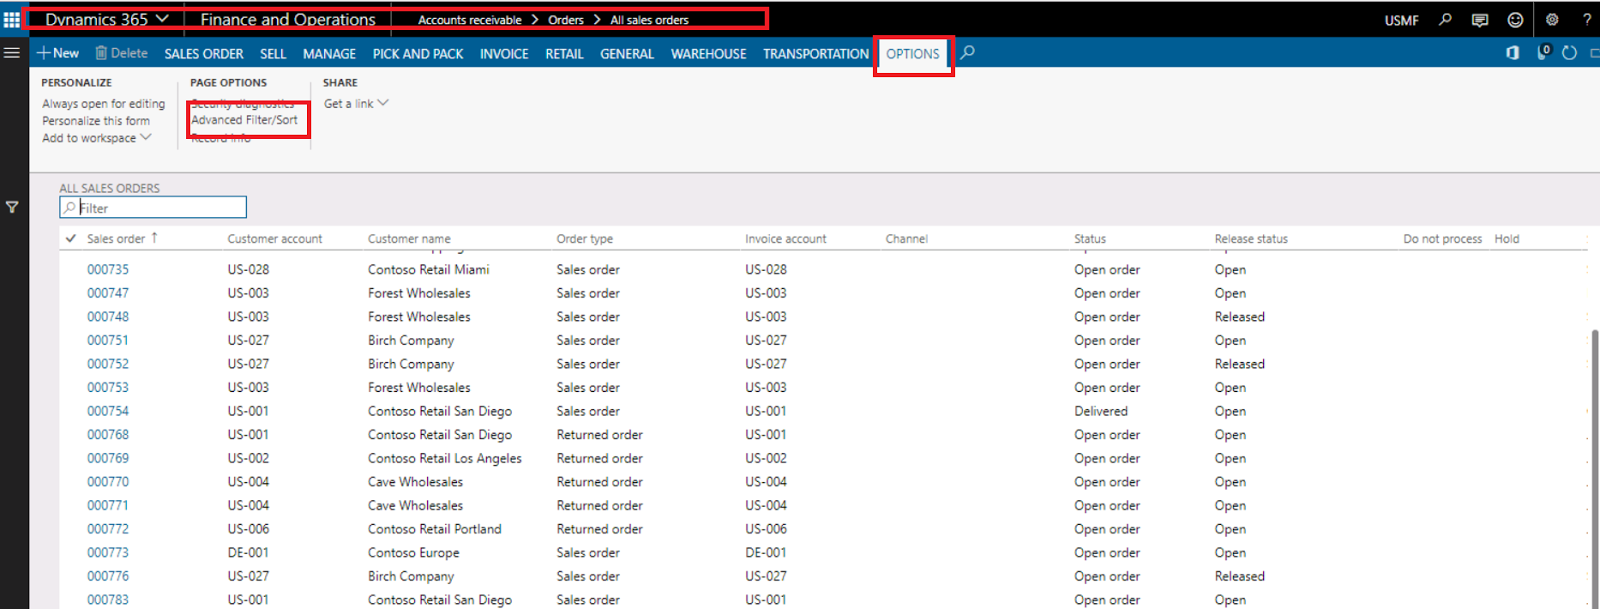
Task: Click into the Filter input field
Action: pyautogui.click(x=160, y=208)
